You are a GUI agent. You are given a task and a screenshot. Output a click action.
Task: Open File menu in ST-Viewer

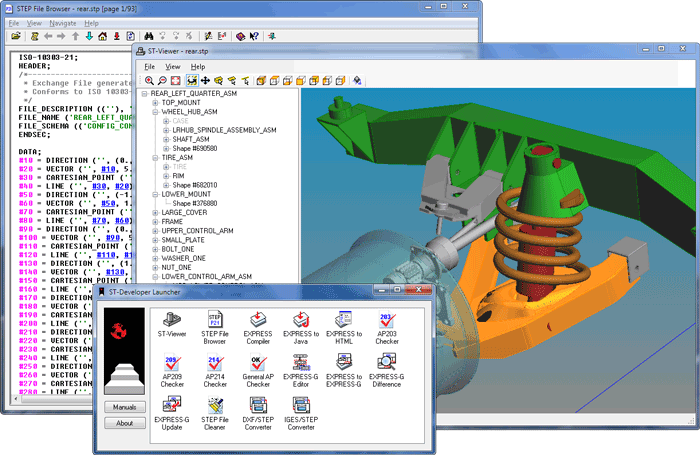(x=150, y=67)
